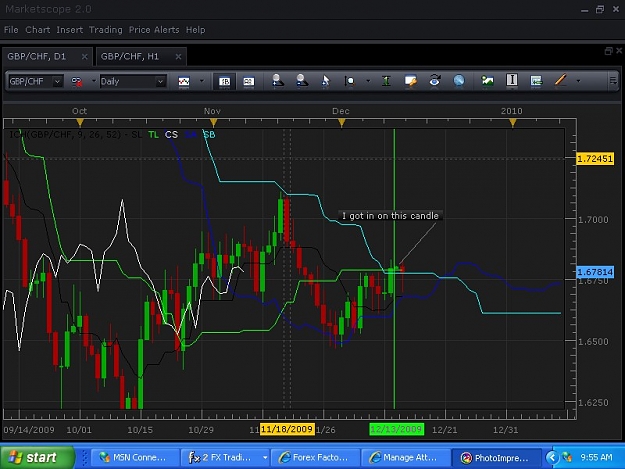The width and height of the screenshot is (625, 469).
Task: Click the chart type line icon
Action: pyautogui.click(x=184, y=82)
